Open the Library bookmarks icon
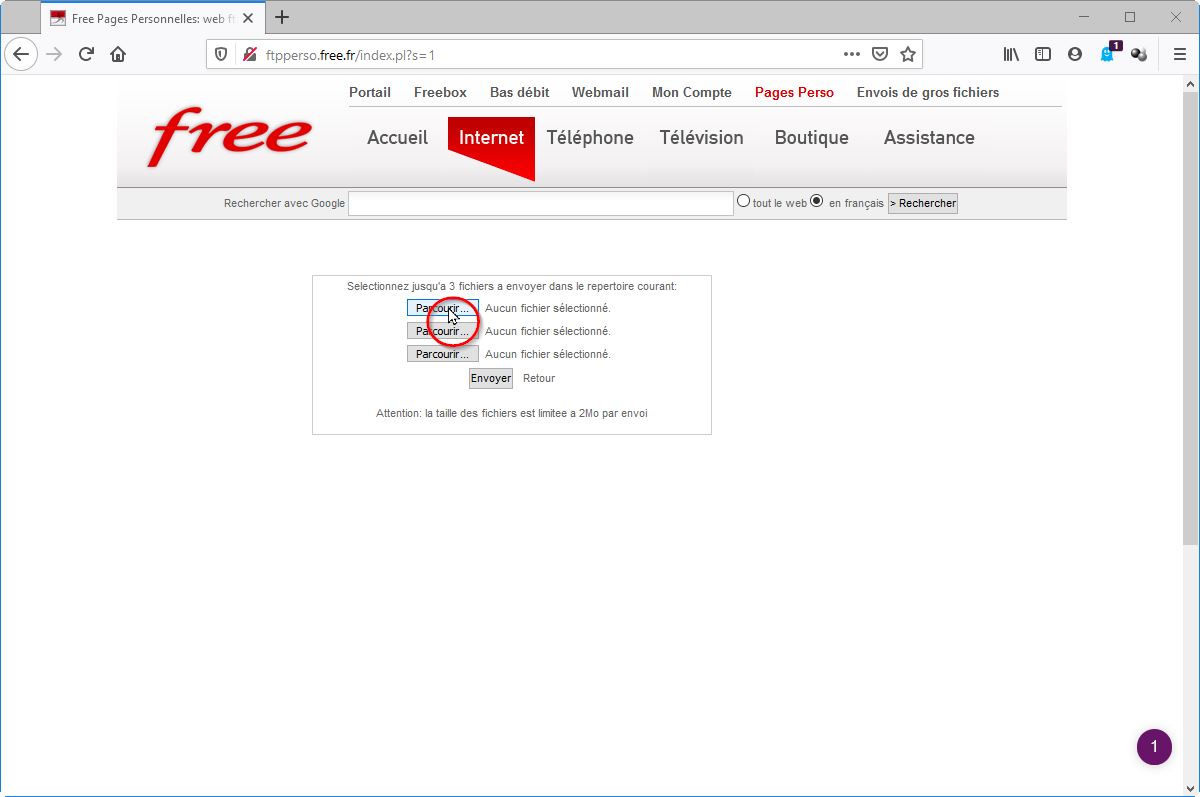Viewport: 1200px width, 797px height. coord(1011,55)
